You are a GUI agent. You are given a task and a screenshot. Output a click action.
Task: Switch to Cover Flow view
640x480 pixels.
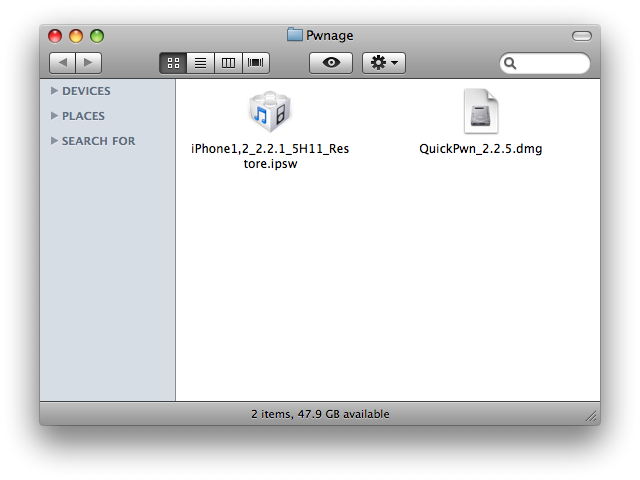[x=256, y=63]
